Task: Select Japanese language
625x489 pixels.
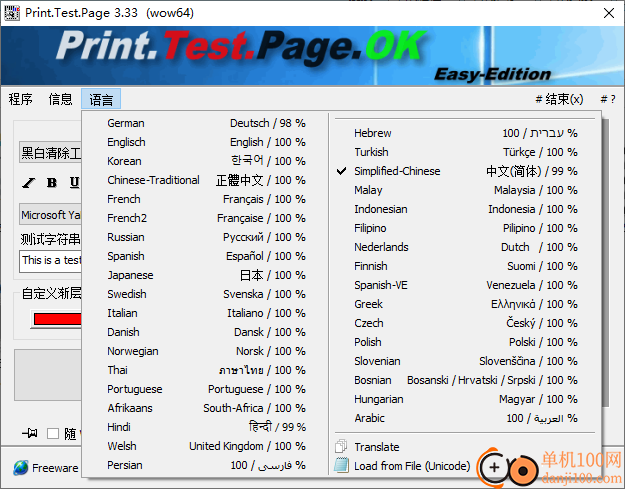Action: 206,275
